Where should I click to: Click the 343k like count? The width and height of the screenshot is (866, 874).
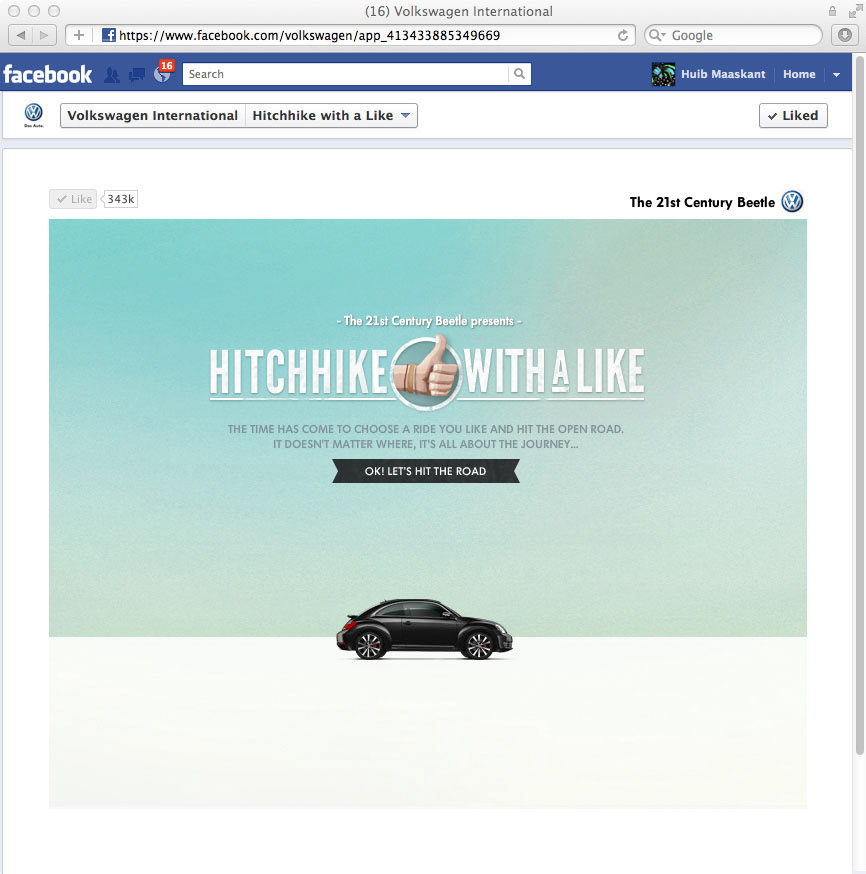pyautogui.click(x=120, y=199)
